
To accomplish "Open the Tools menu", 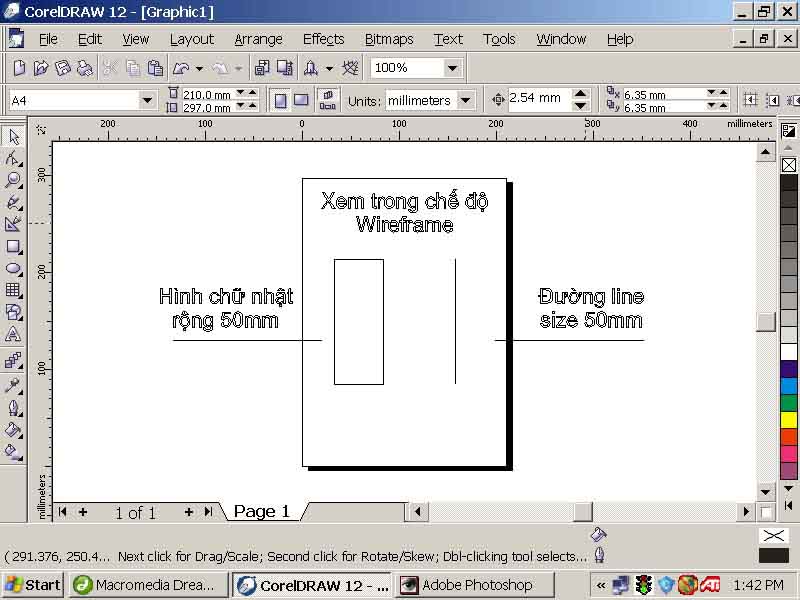I will [x=499, y=39].
